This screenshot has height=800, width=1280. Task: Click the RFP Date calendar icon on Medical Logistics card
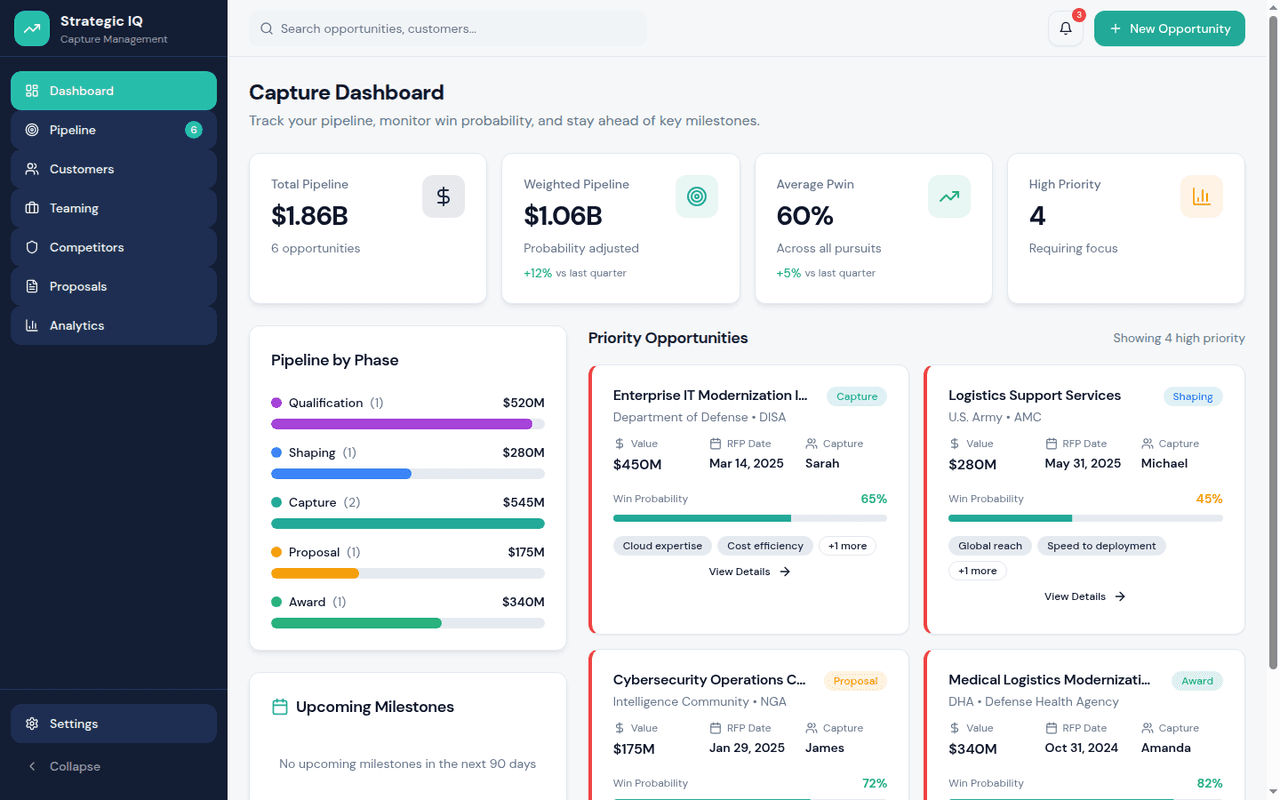click(x=1051, y=729)
